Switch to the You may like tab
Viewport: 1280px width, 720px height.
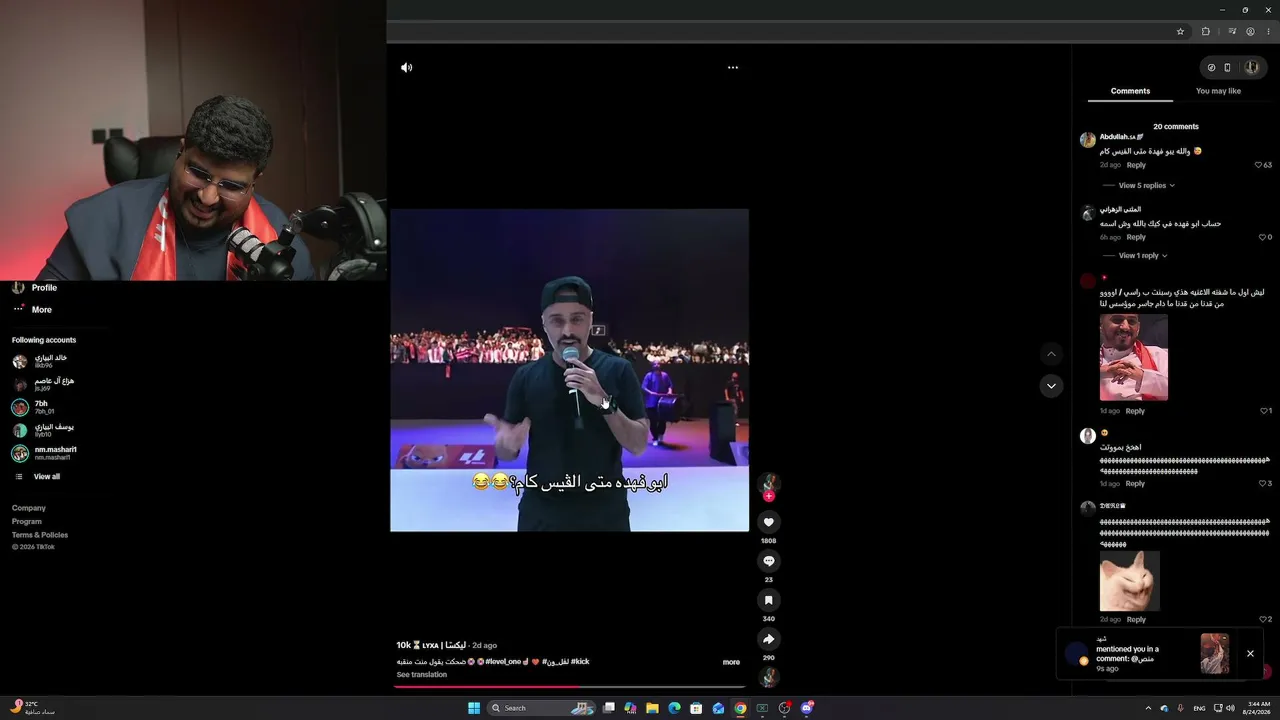tap(1218, 91)
